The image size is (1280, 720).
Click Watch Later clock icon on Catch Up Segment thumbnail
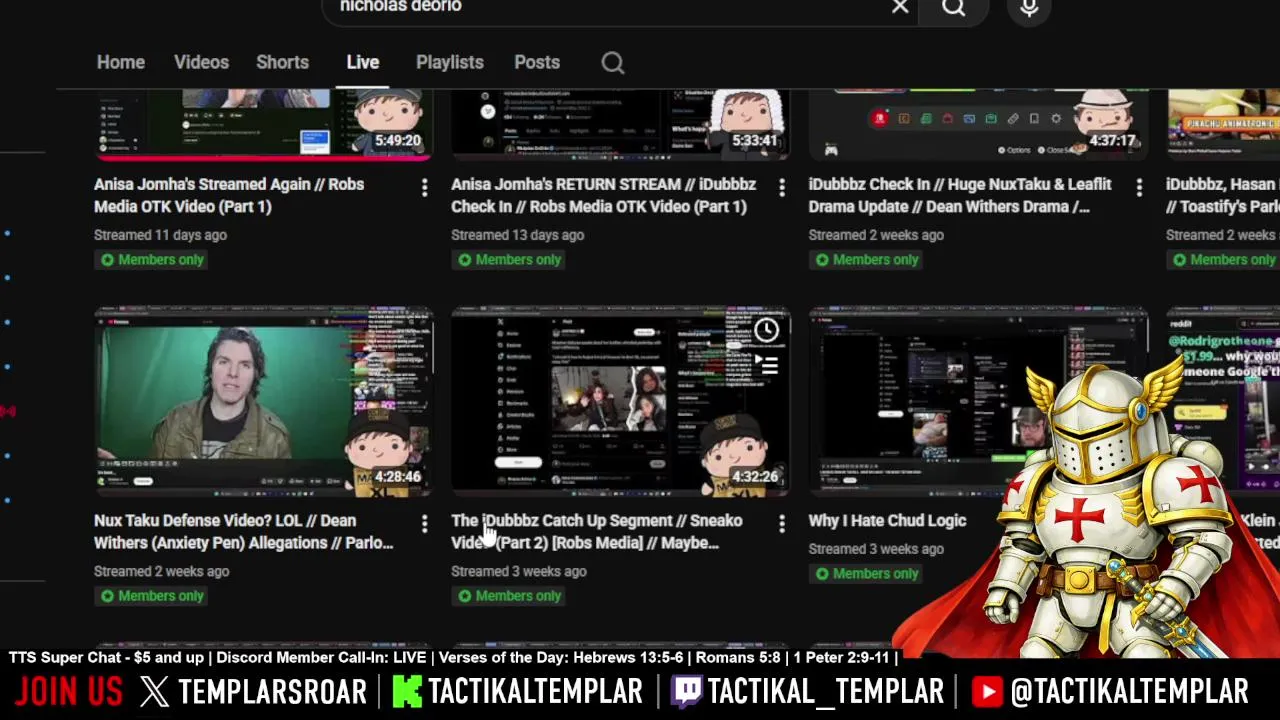[x=766, y=331]
